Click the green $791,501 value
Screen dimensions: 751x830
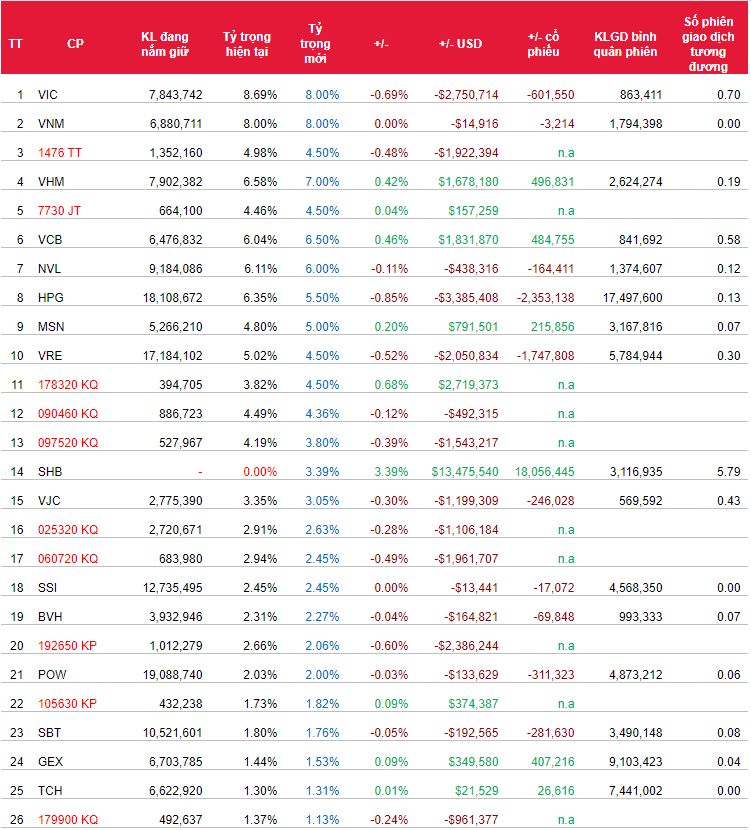473,327
